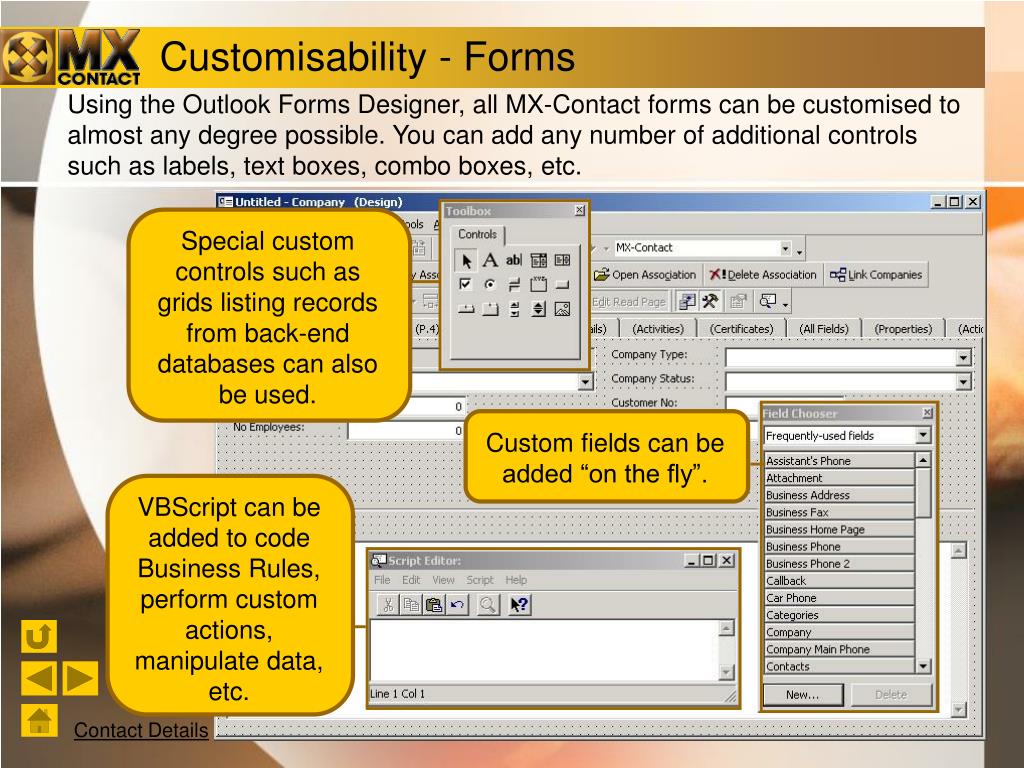The height and width of the screenshot is (768, 1024).
Task: Select the Image tool in Toolbox
Action: [x=562, y=309]
